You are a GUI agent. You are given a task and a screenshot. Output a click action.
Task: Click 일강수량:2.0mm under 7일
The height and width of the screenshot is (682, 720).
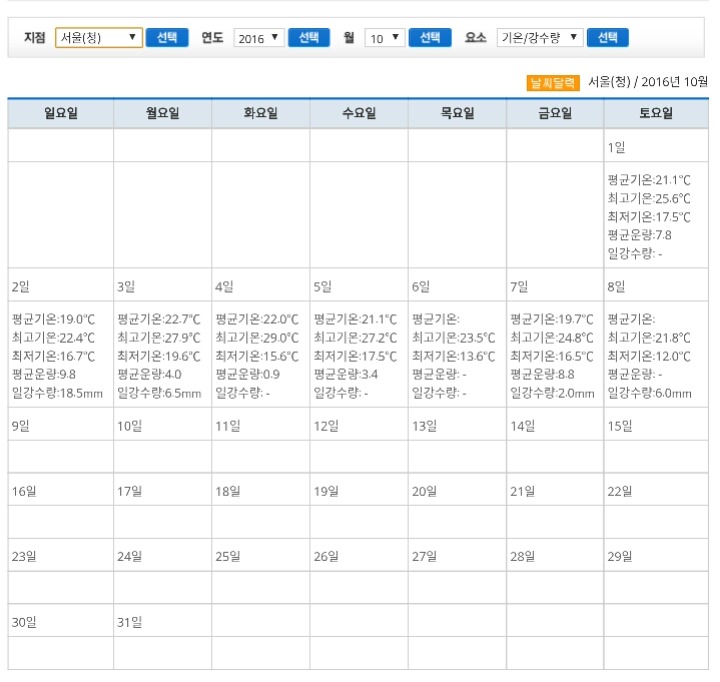[x=552, y=393]
